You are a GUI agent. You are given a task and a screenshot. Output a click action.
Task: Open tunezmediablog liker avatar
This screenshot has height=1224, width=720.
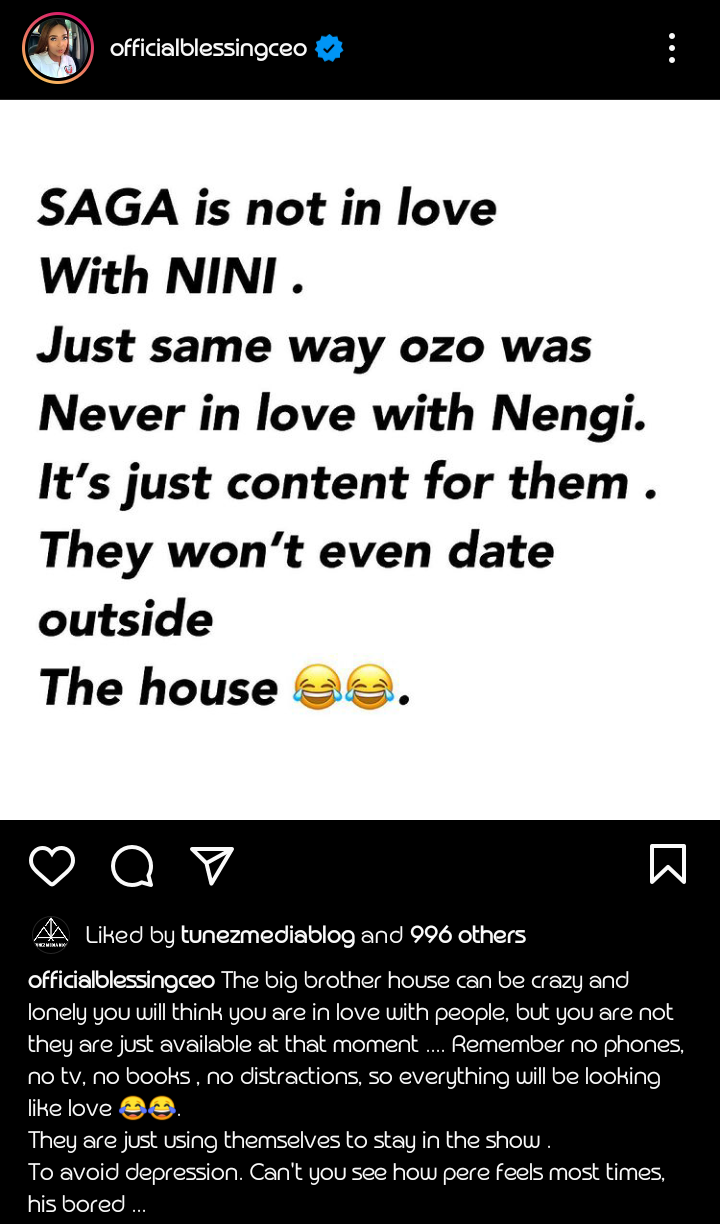point(51,935)
